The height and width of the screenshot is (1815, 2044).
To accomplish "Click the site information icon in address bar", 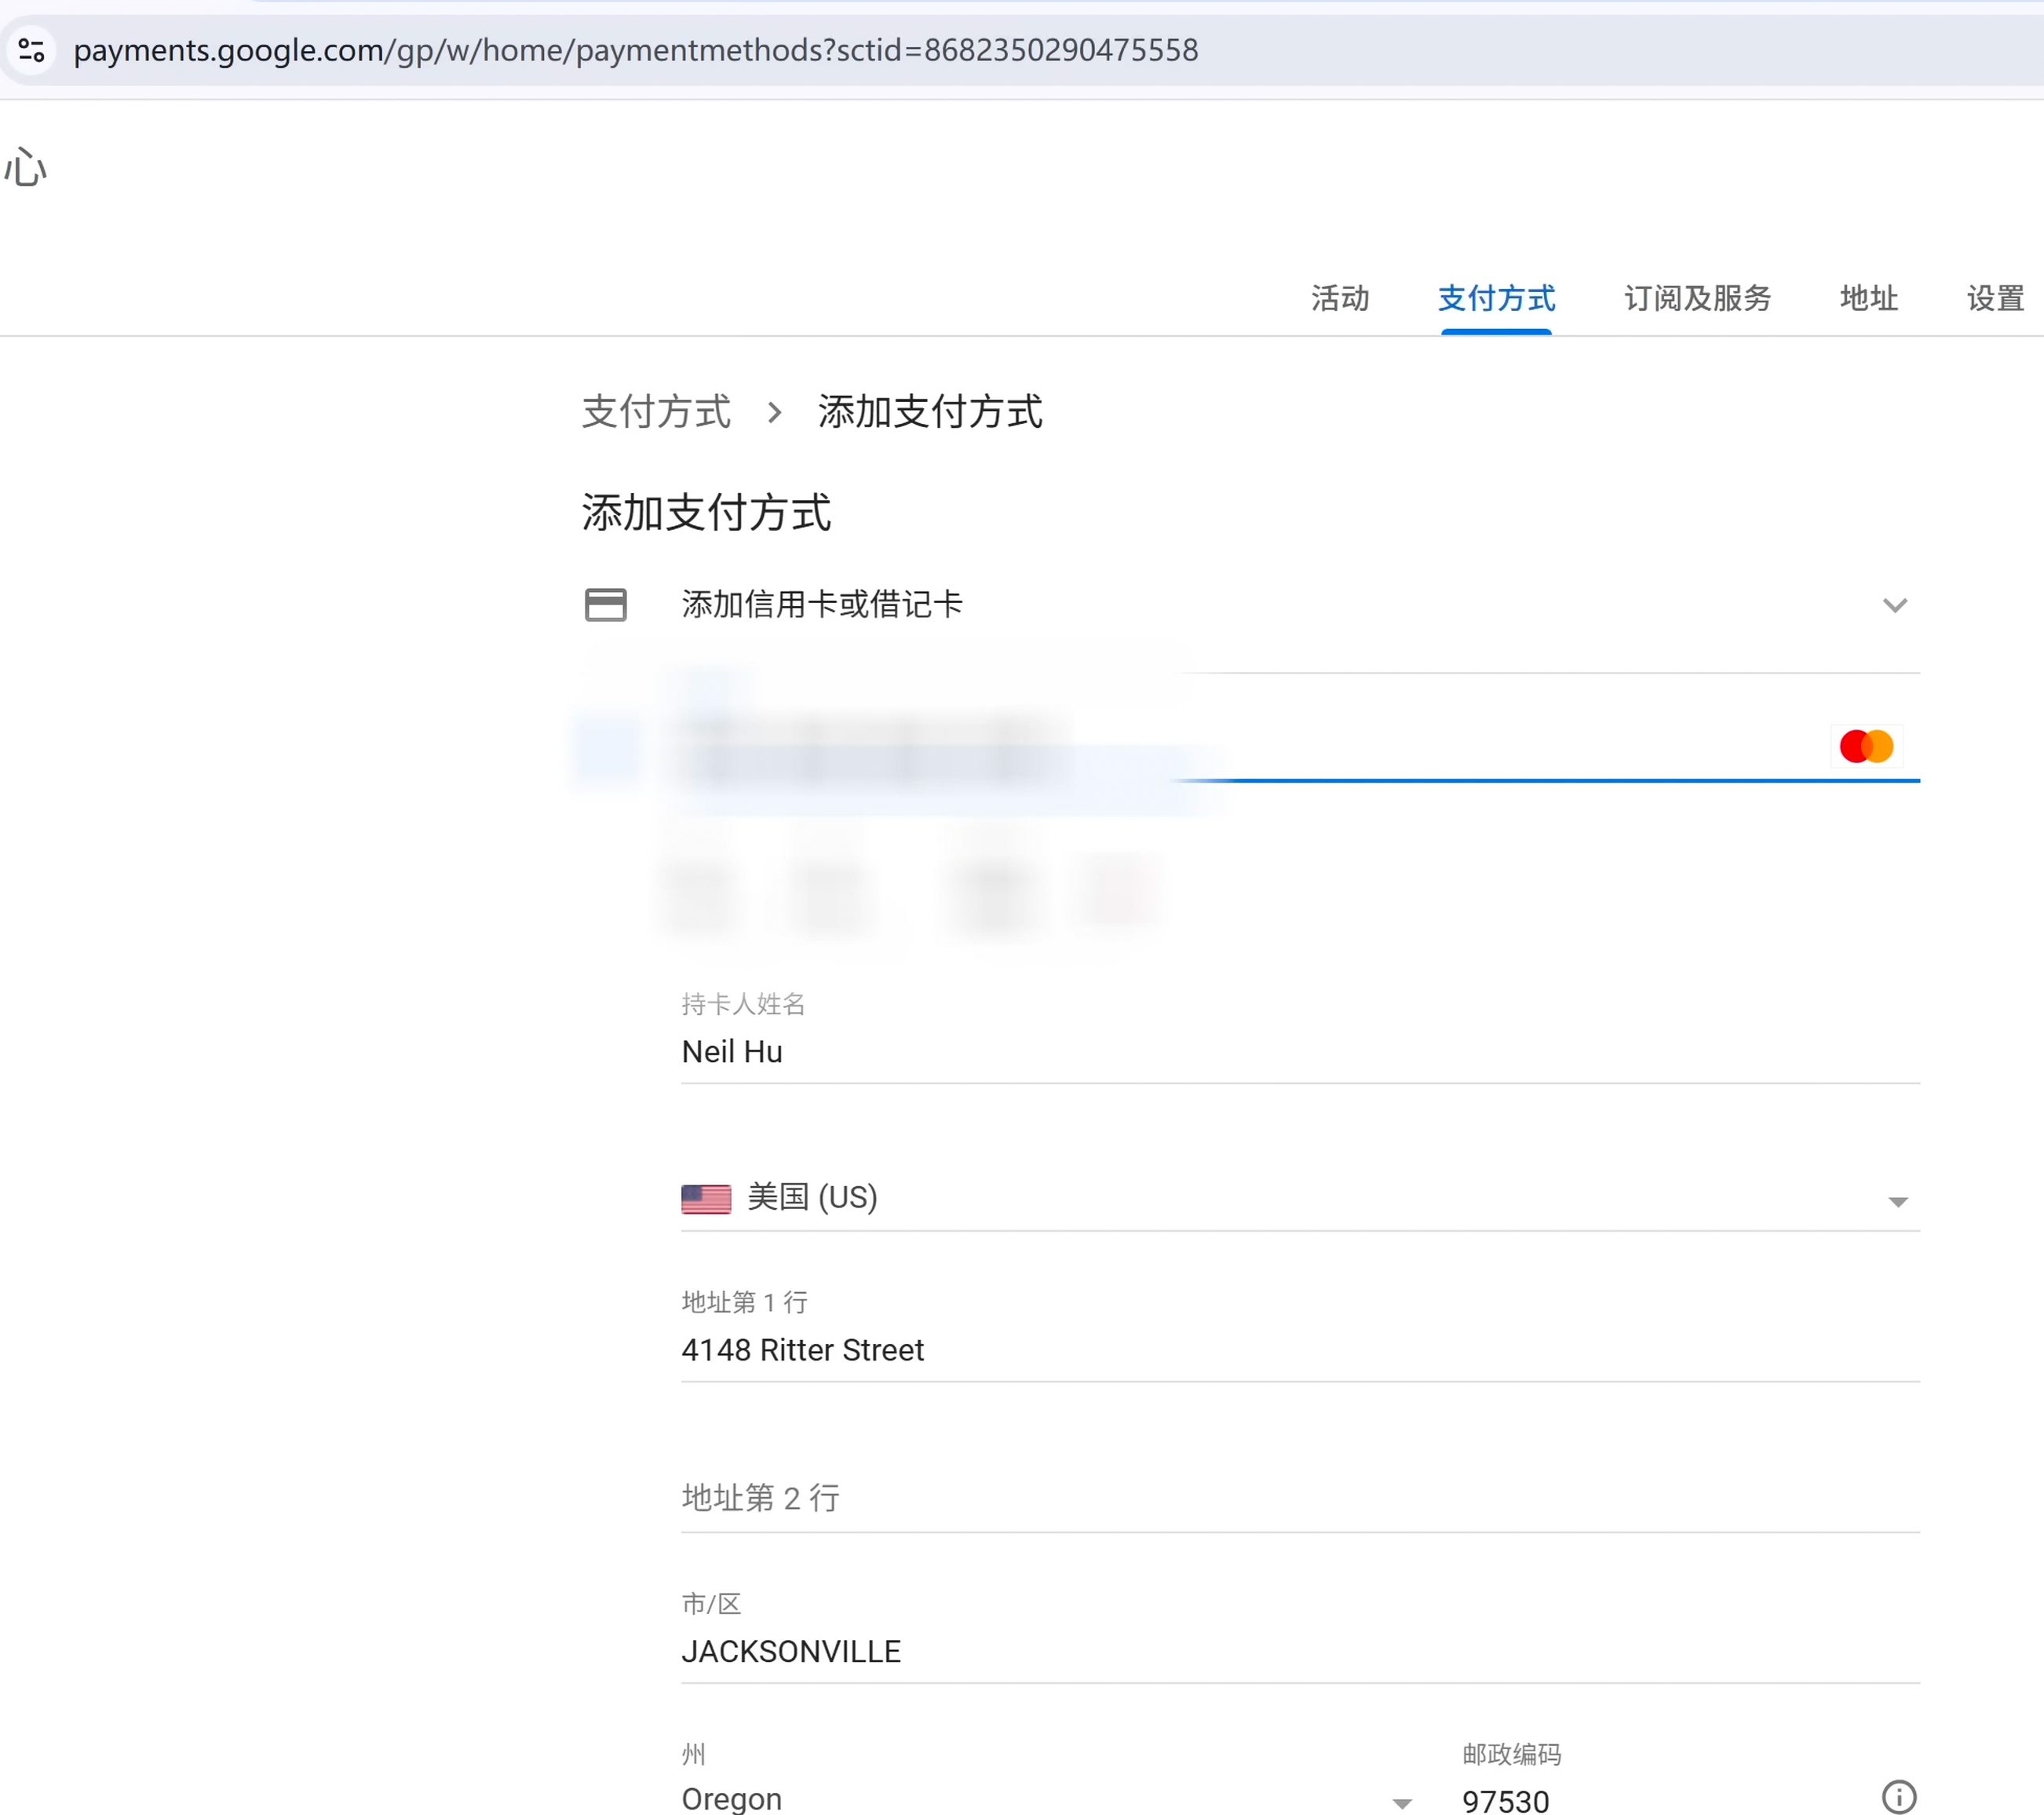I will pyautogui.click(x=32, y=50).
